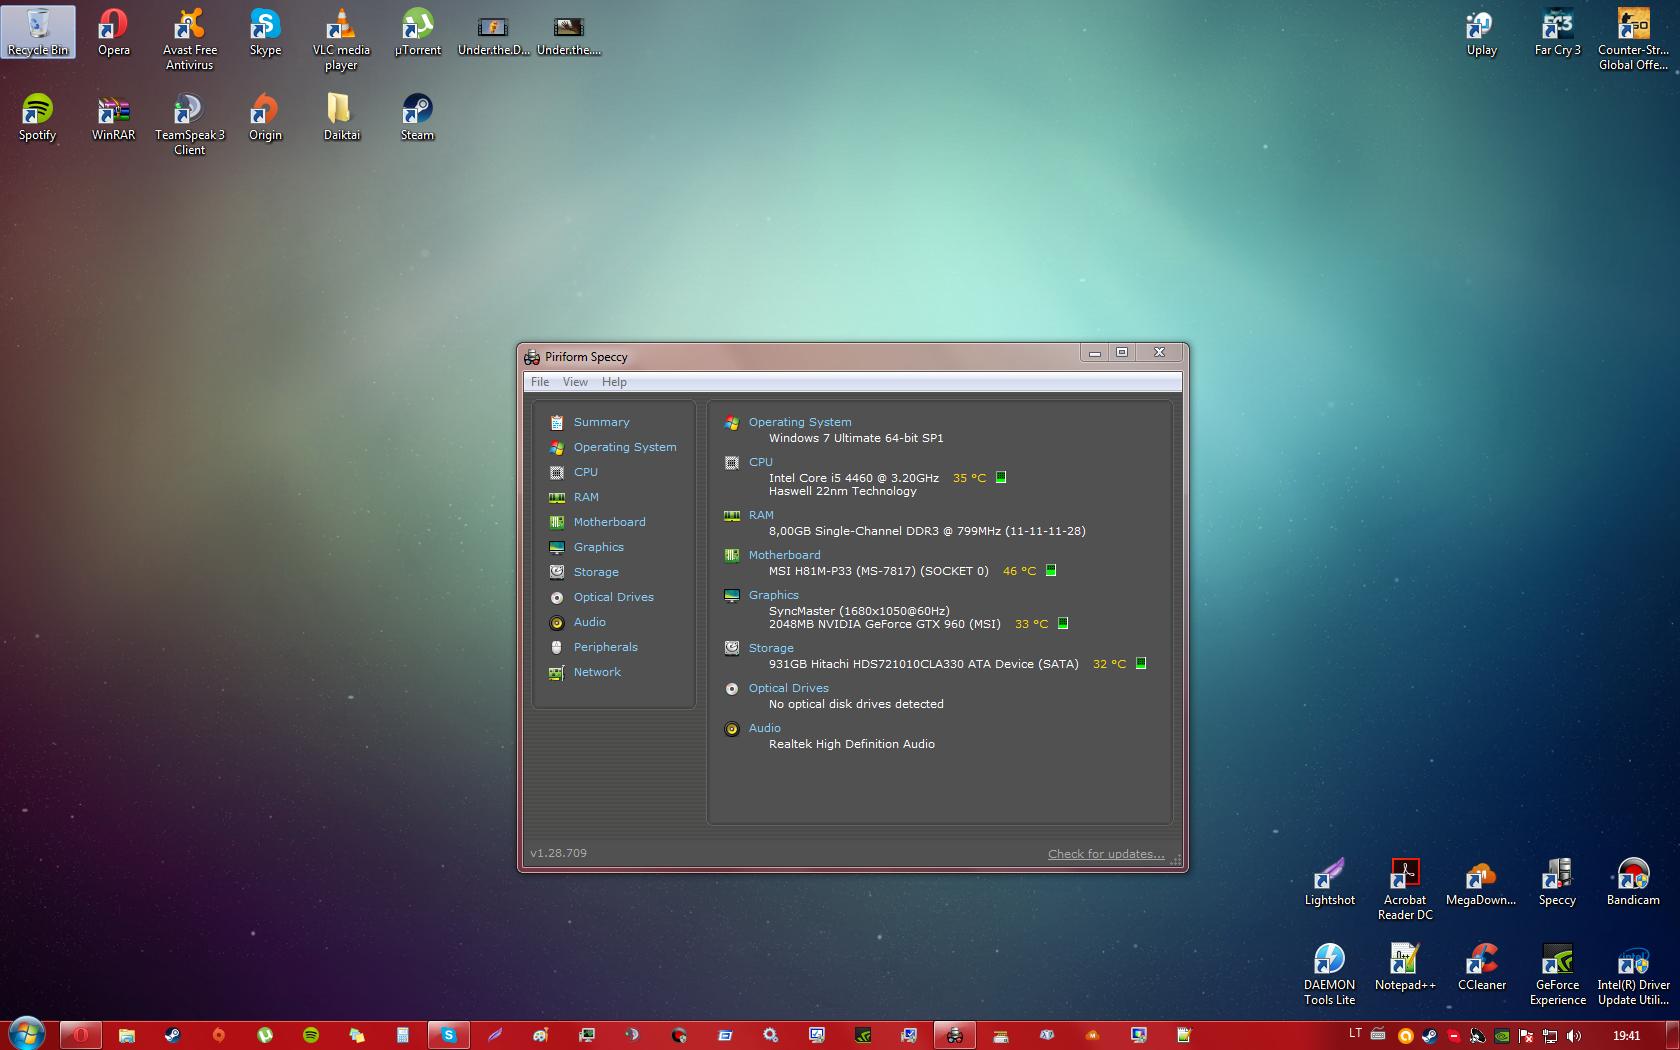Select the Daiktai folder on desktop
Screen dimensions: 1680x1050
tap(341, 117)
